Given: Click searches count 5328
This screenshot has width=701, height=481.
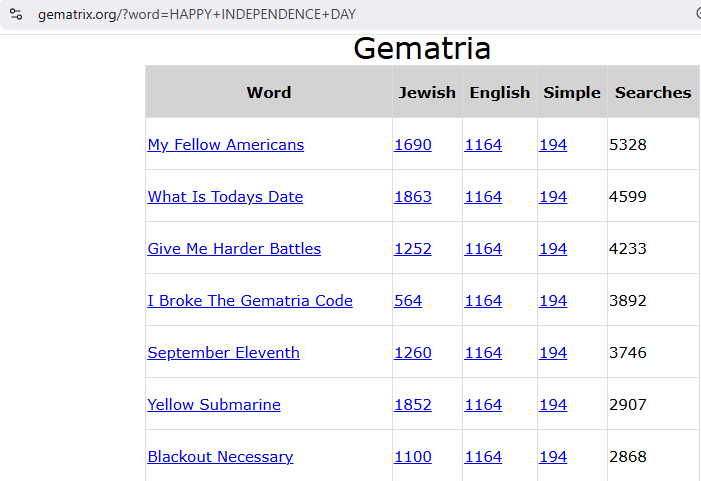Looking at the screenshot, I should pos(628,145).
